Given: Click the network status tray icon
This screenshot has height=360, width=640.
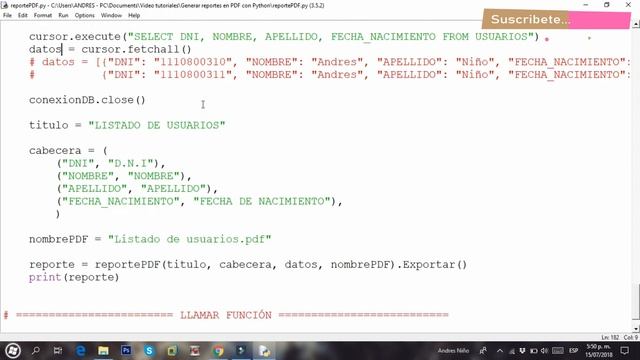Looking at the screenshot, I should 511,351.
